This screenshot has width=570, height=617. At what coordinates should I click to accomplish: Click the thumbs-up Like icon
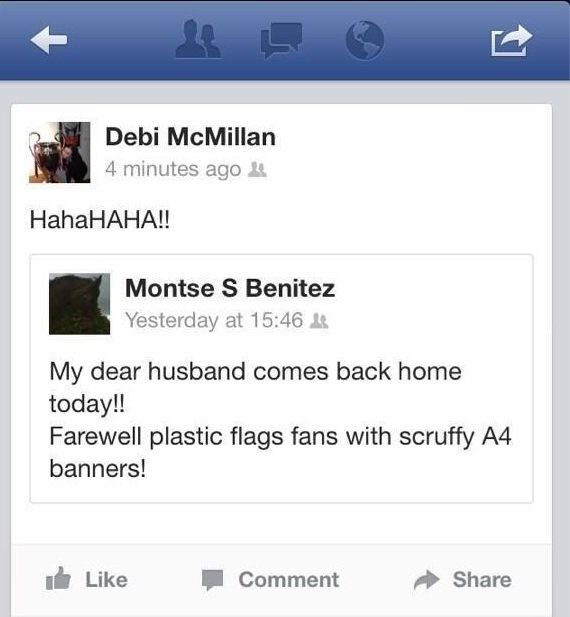[x=58, y=578]
